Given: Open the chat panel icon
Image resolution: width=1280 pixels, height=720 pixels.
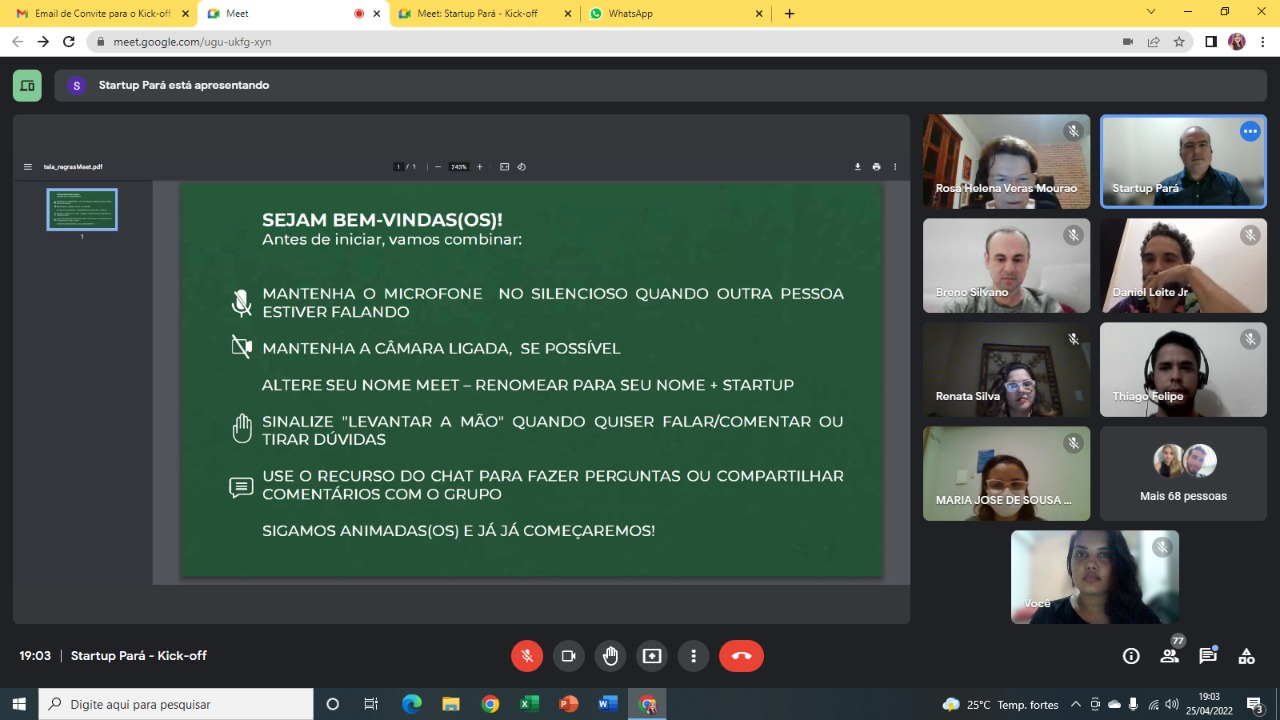Looking at the screenshot, I should [x=1208, y=656].
